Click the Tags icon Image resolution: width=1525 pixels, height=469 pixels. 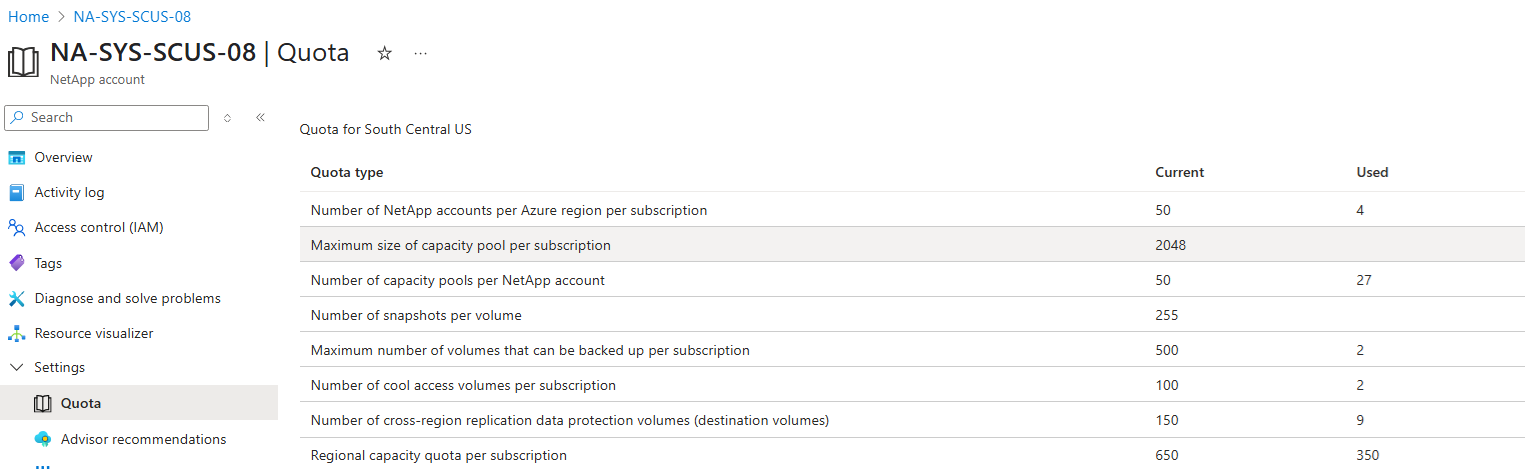pos(16,263)
